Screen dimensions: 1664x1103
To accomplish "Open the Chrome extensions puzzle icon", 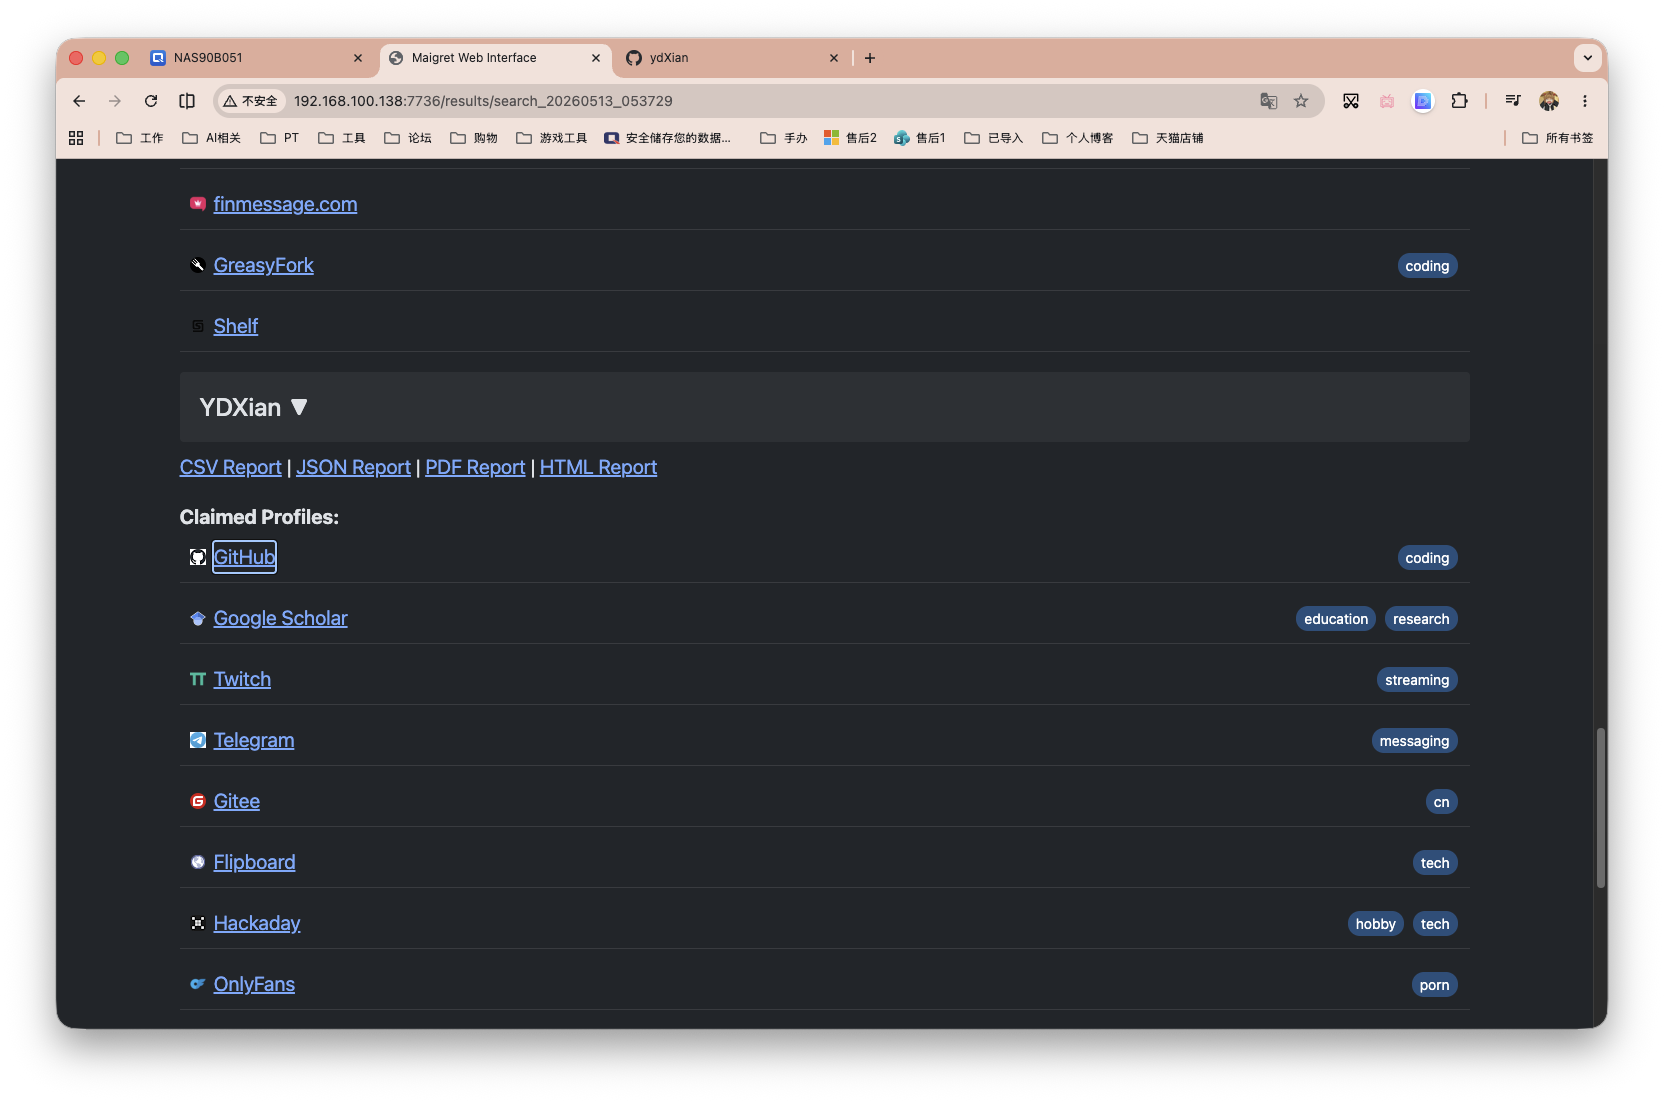I will (x=1459, y=101).
